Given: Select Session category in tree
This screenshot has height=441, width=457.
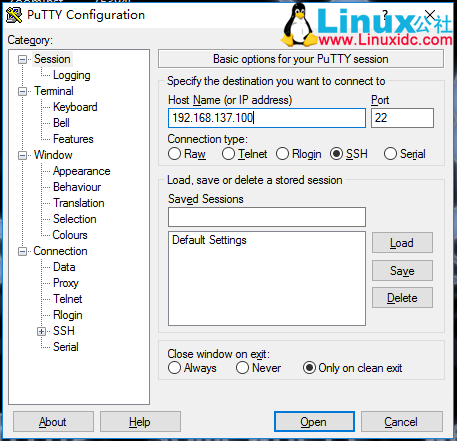Looking at the screenshot, I should pyautogui.click(x=52, y=59).
